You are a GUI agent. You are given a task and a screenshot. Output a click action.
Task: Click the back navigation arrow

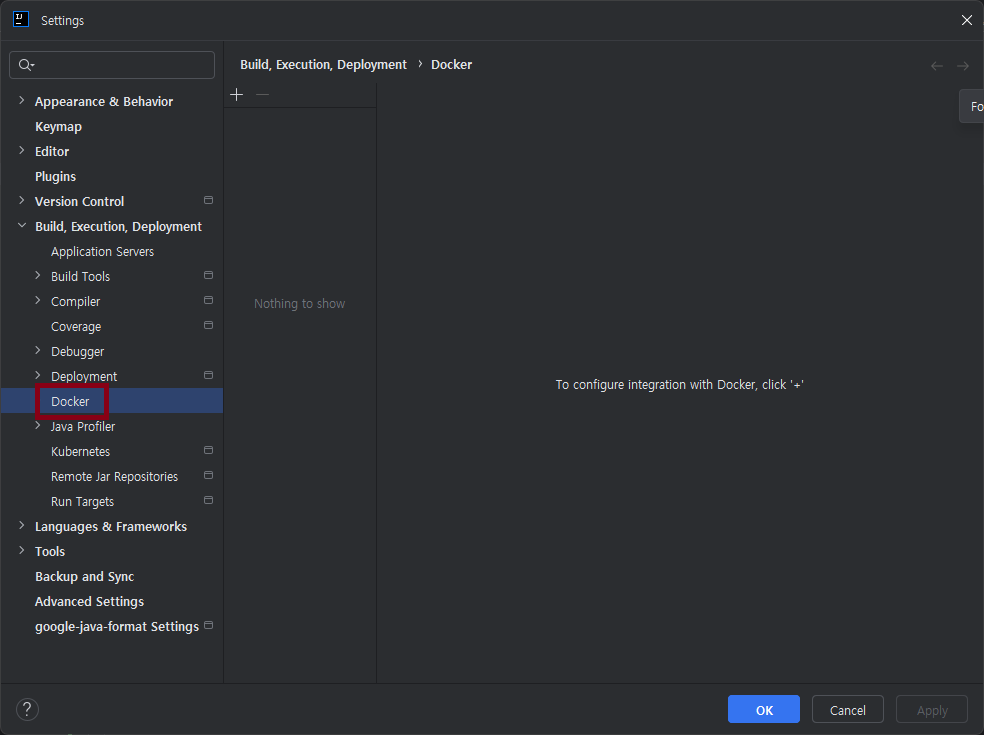tap(936, 66)
